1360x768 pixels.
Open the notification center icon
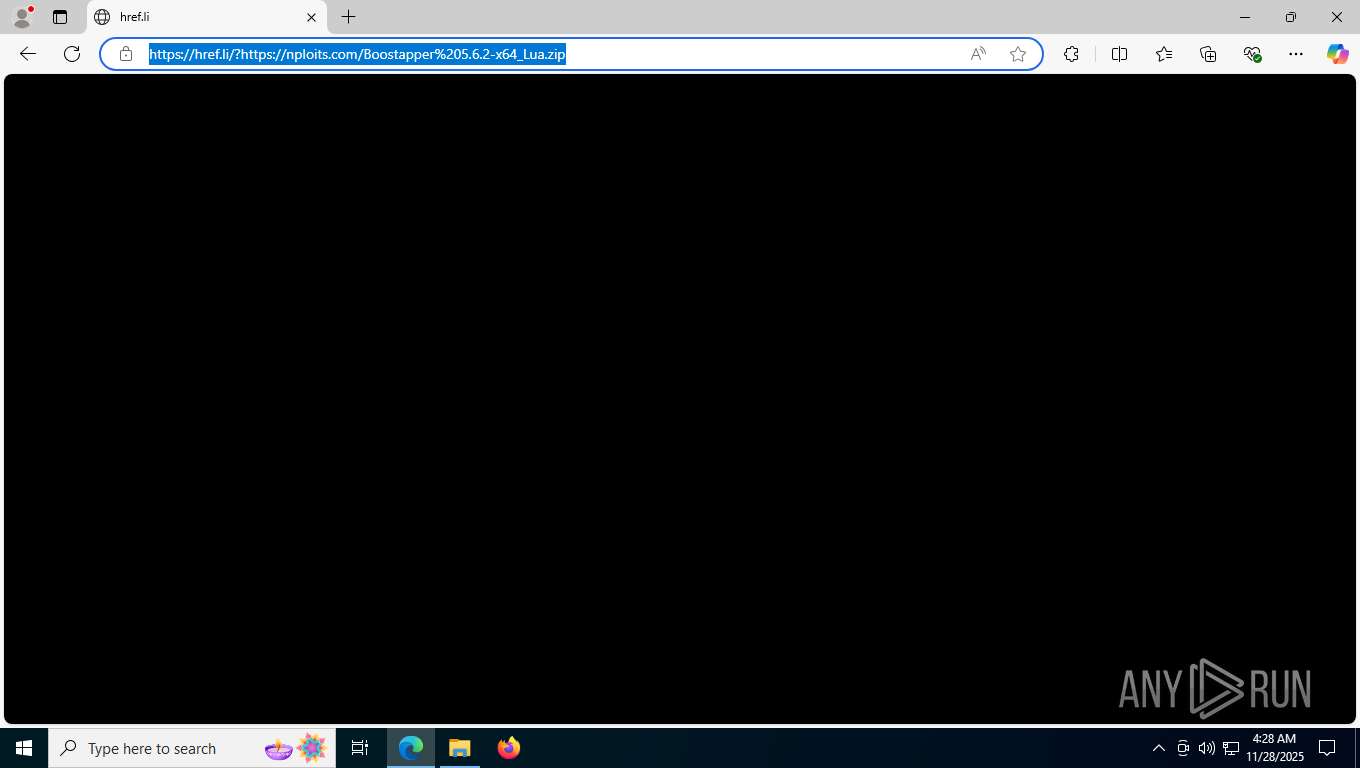(1328, 748)
